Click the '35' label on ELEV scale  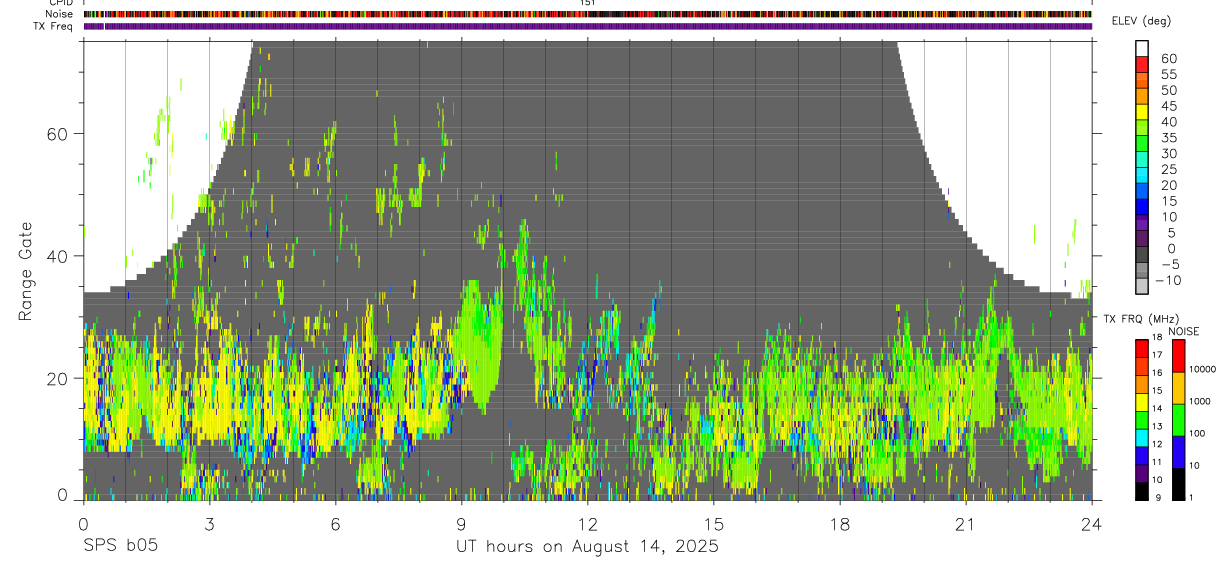click(x=1168, y=138)
